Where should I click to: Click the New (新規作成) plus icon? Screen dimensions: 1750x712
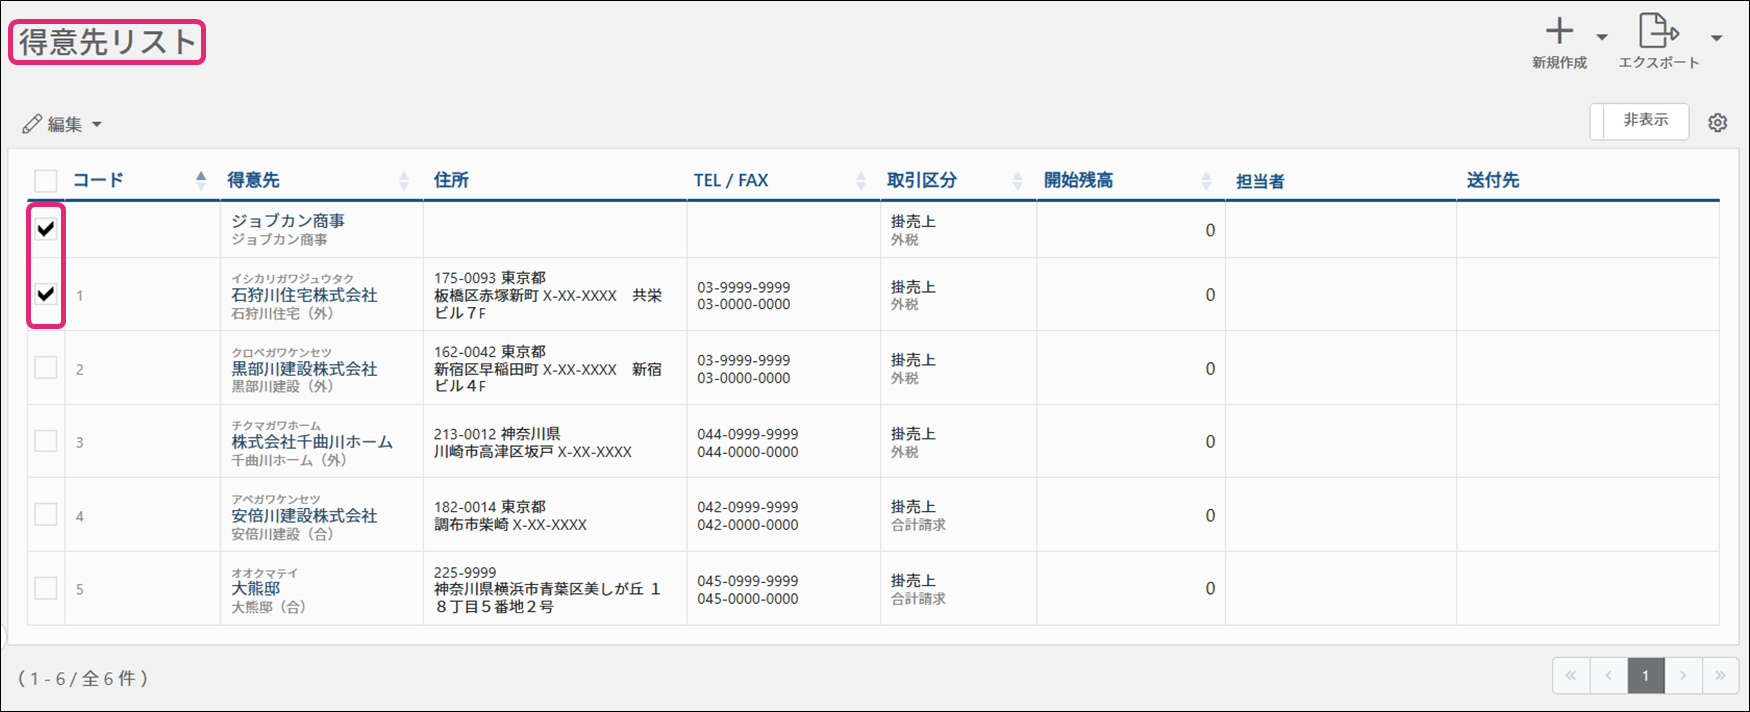click(x=1559, y=32)
